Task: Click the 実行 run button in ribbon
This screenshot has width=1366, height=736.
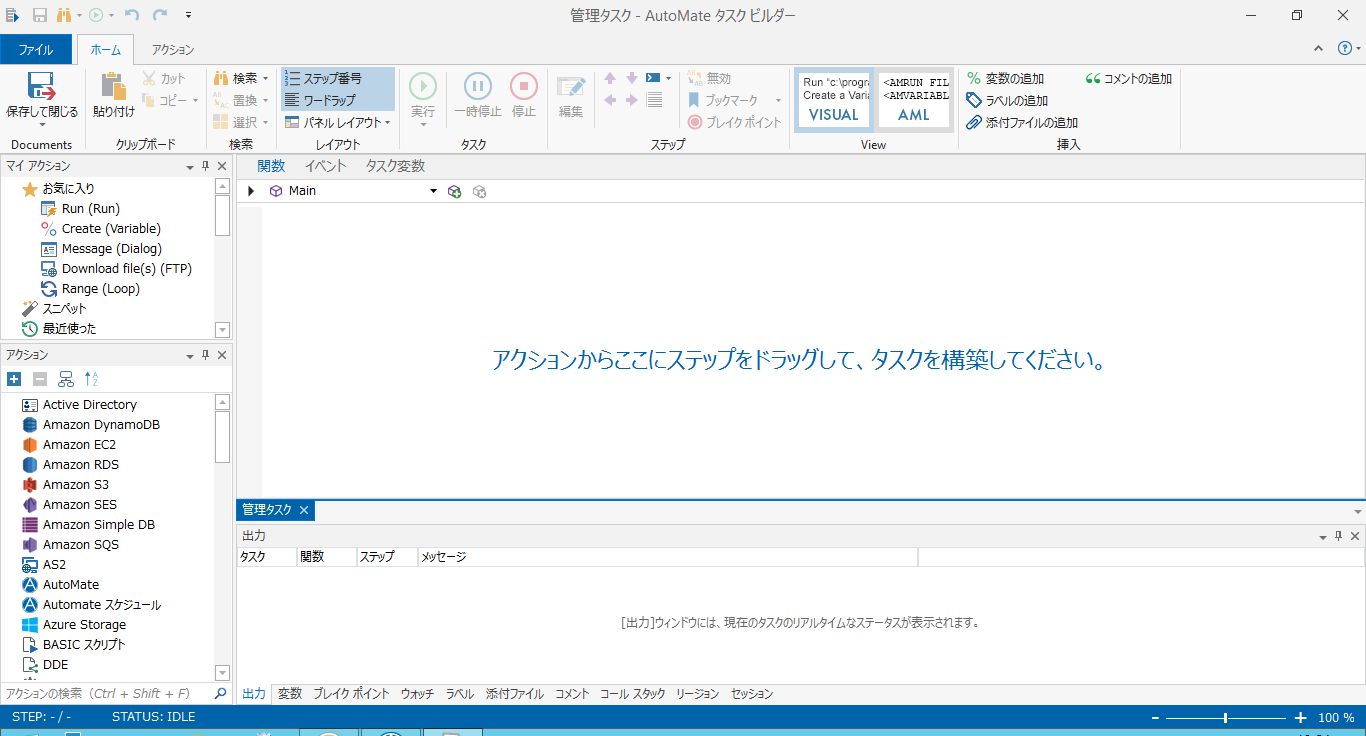Action: tap(423, 87)
